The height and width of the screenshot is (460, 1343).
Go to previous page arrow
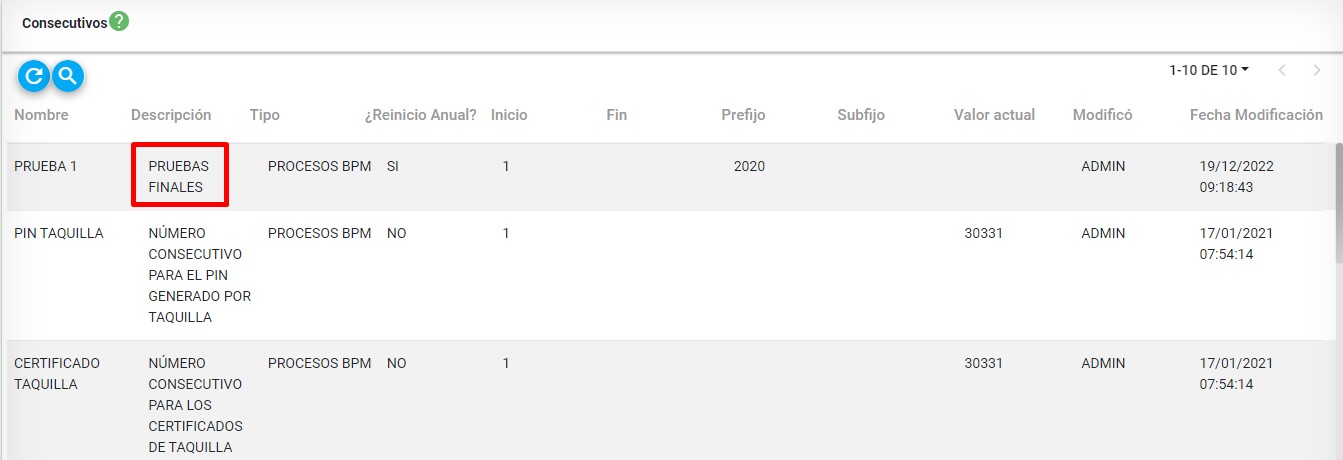click(x=1282, y=70)
